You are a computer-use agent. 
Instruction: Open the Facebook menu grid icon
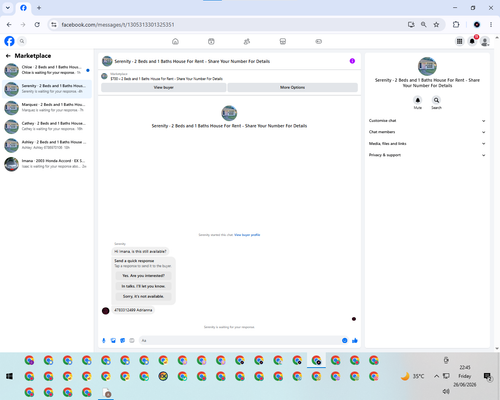(459, 41)
